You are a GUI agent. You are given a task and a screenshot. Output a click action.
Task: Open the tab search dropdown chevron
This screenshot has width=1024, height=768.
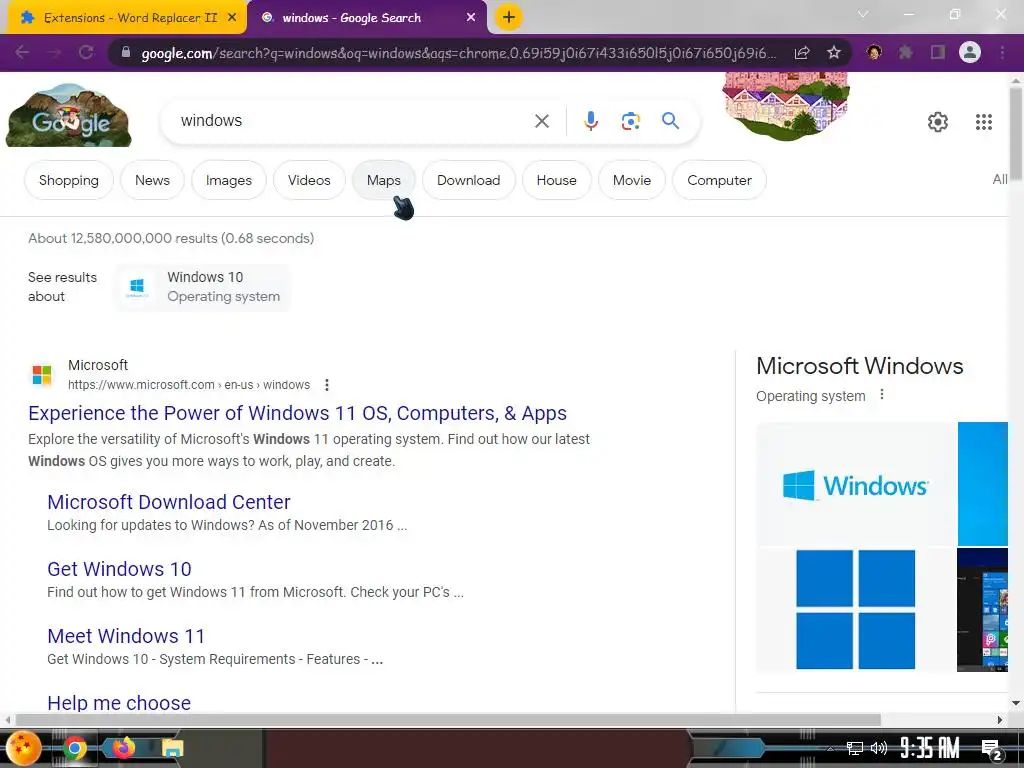coord(863,14)
